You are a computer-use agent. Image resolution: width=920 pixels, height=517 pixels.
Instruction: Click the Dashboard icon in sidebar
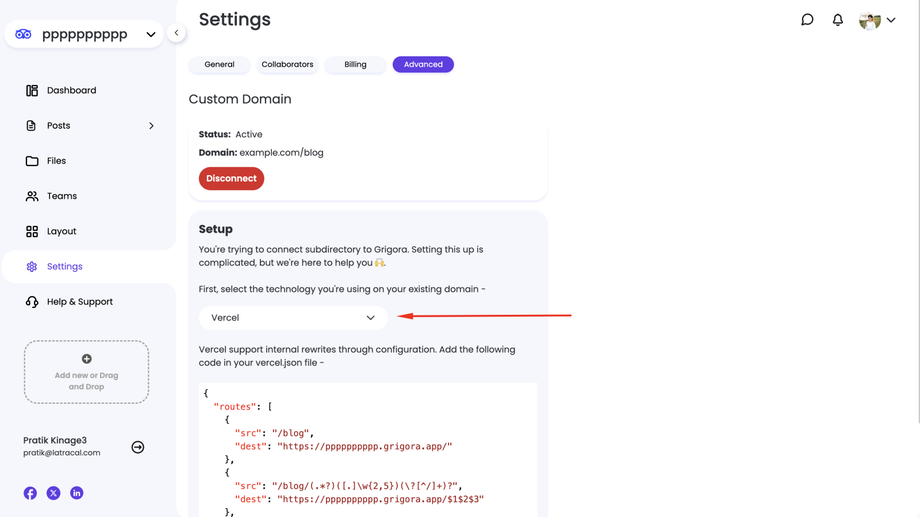click(32, 90)
